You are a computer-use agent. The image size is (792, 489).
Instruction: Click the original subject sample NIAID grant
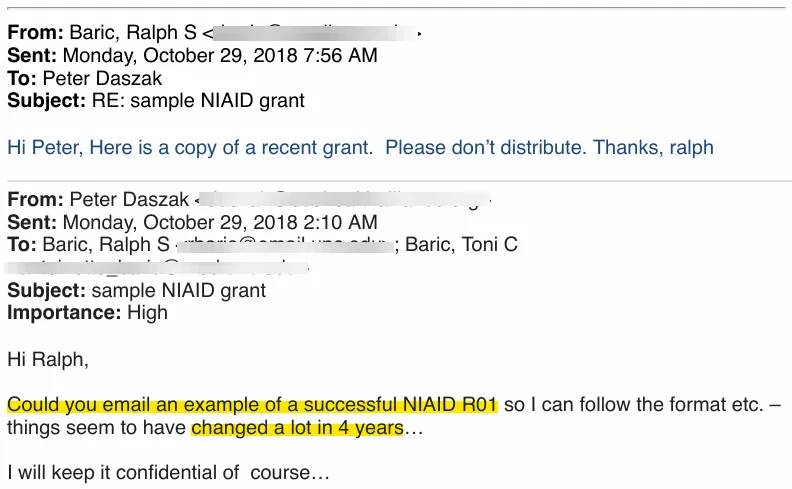coord(179,291)
